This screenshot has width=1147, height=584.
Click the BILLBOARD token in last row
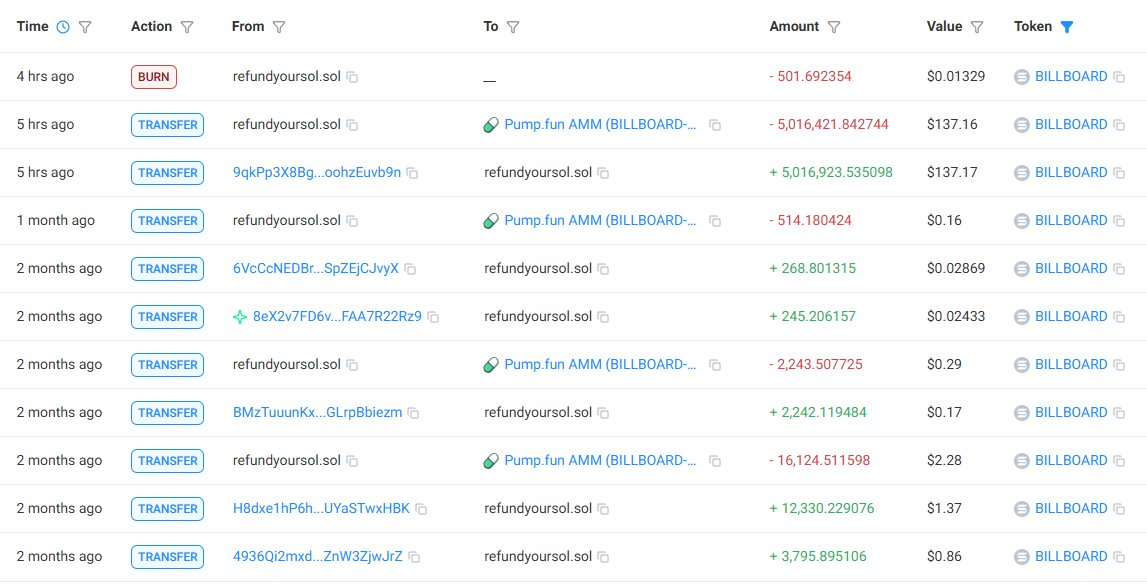[x=1071, y=556]
